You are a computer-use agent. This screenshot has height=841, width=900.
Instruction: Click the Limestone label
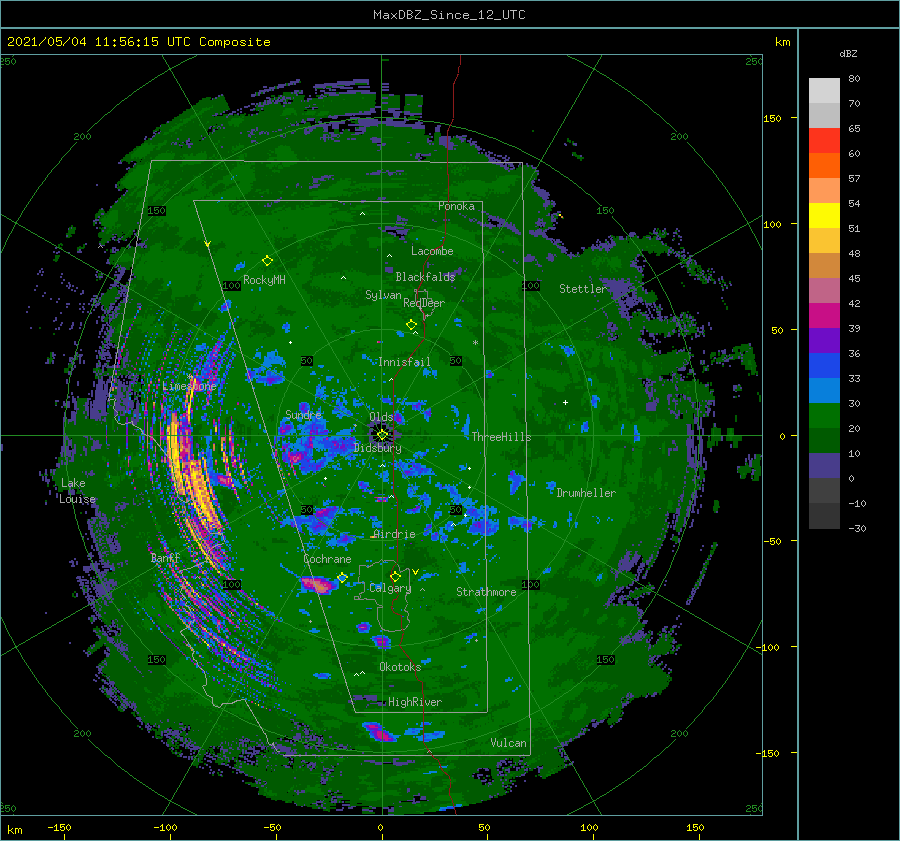coord(189,386)
